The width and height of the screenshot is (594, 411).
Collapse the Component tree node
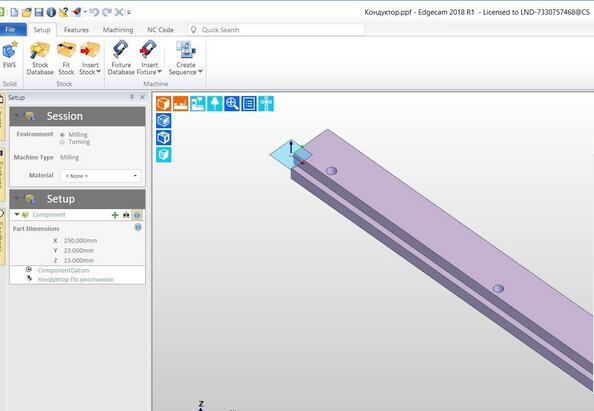pos(17,214)
